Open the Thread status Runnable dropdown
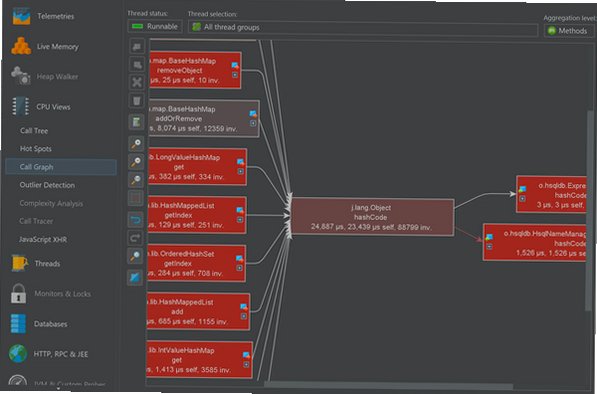597x394 pixels. point(155,27)
